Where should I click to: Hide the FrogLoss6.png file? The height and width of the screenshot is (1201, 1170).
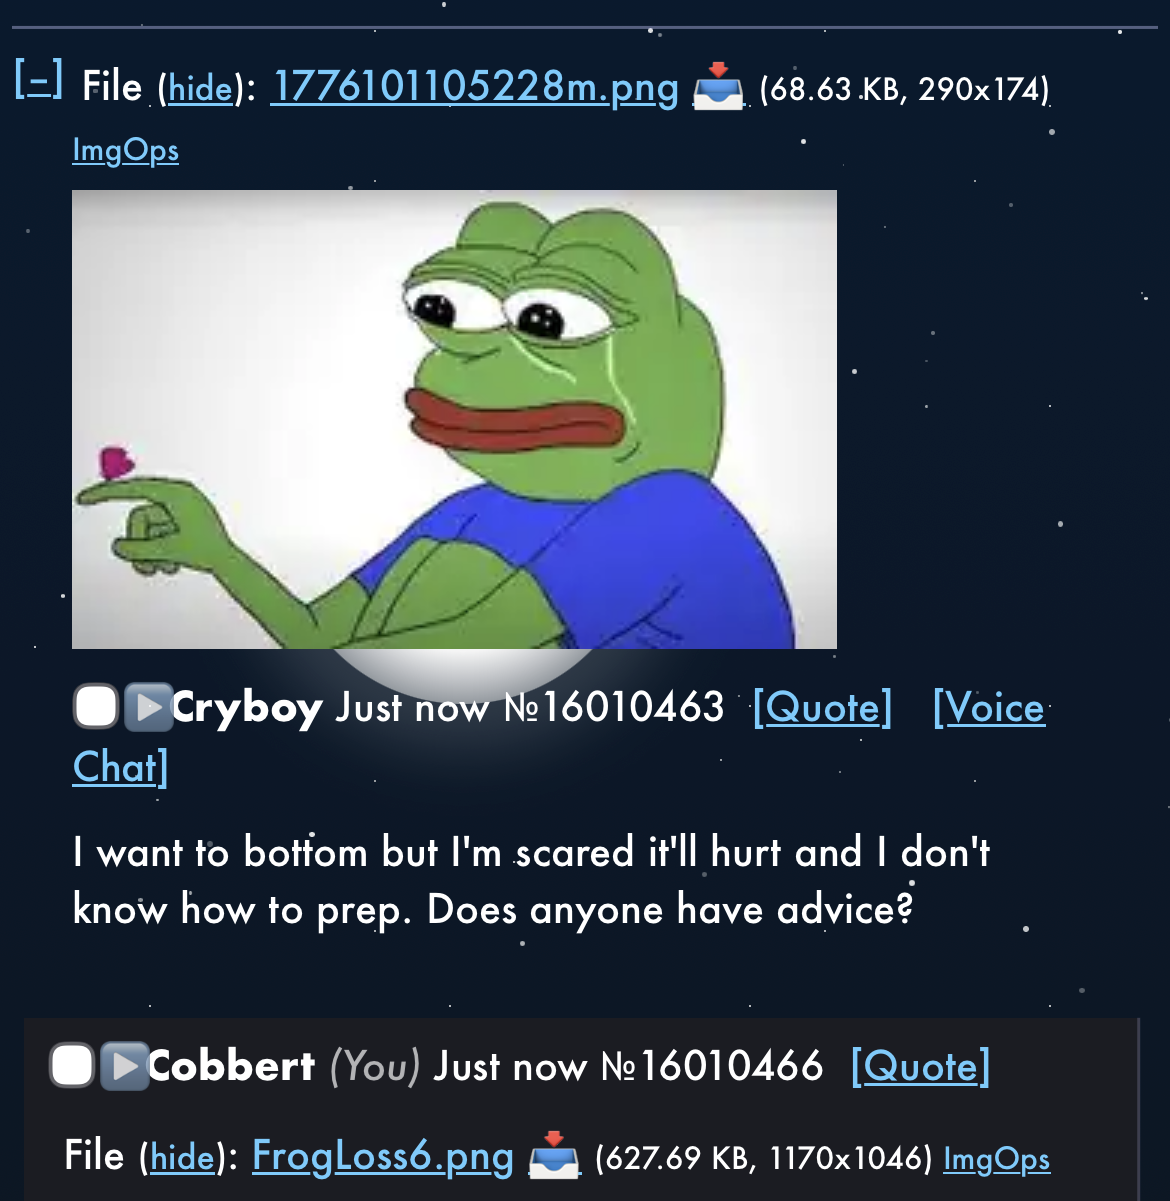(x=182, y=1158)
